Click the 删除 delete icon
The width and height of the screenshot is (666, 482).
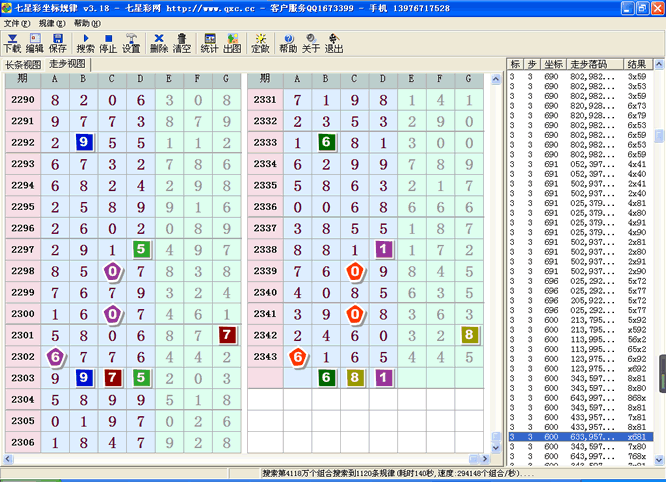pyautogui.click(x=159, y=44)
